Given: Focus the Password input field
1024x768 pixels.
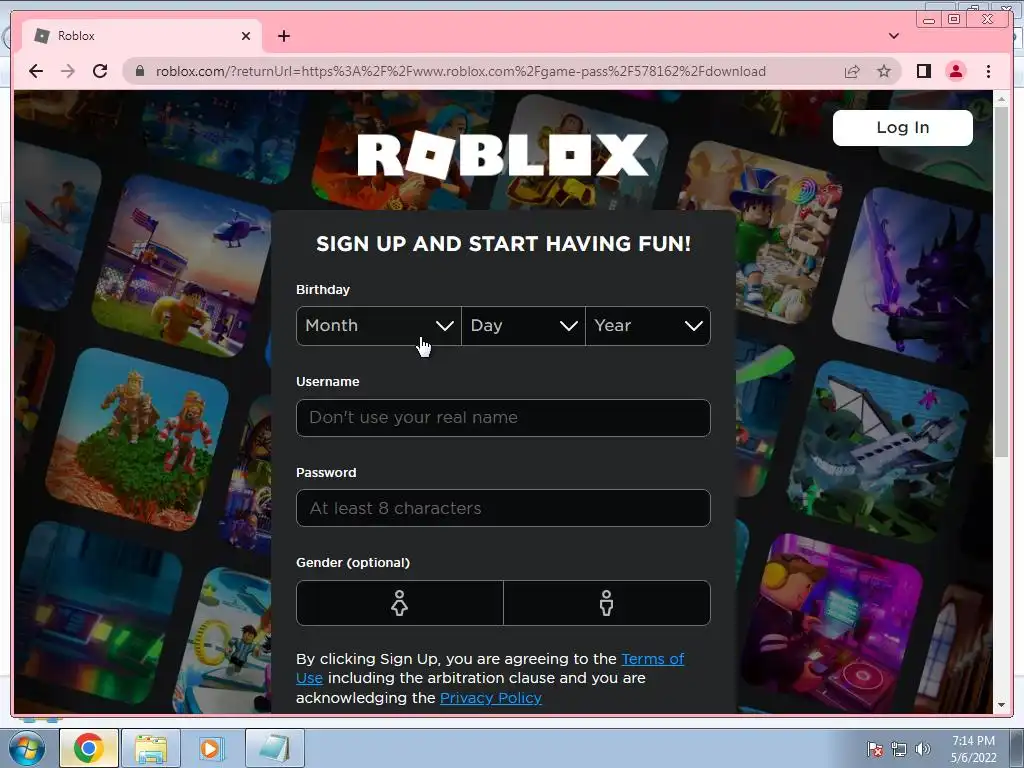Looking at the screenshot, I should pos(503,508).
